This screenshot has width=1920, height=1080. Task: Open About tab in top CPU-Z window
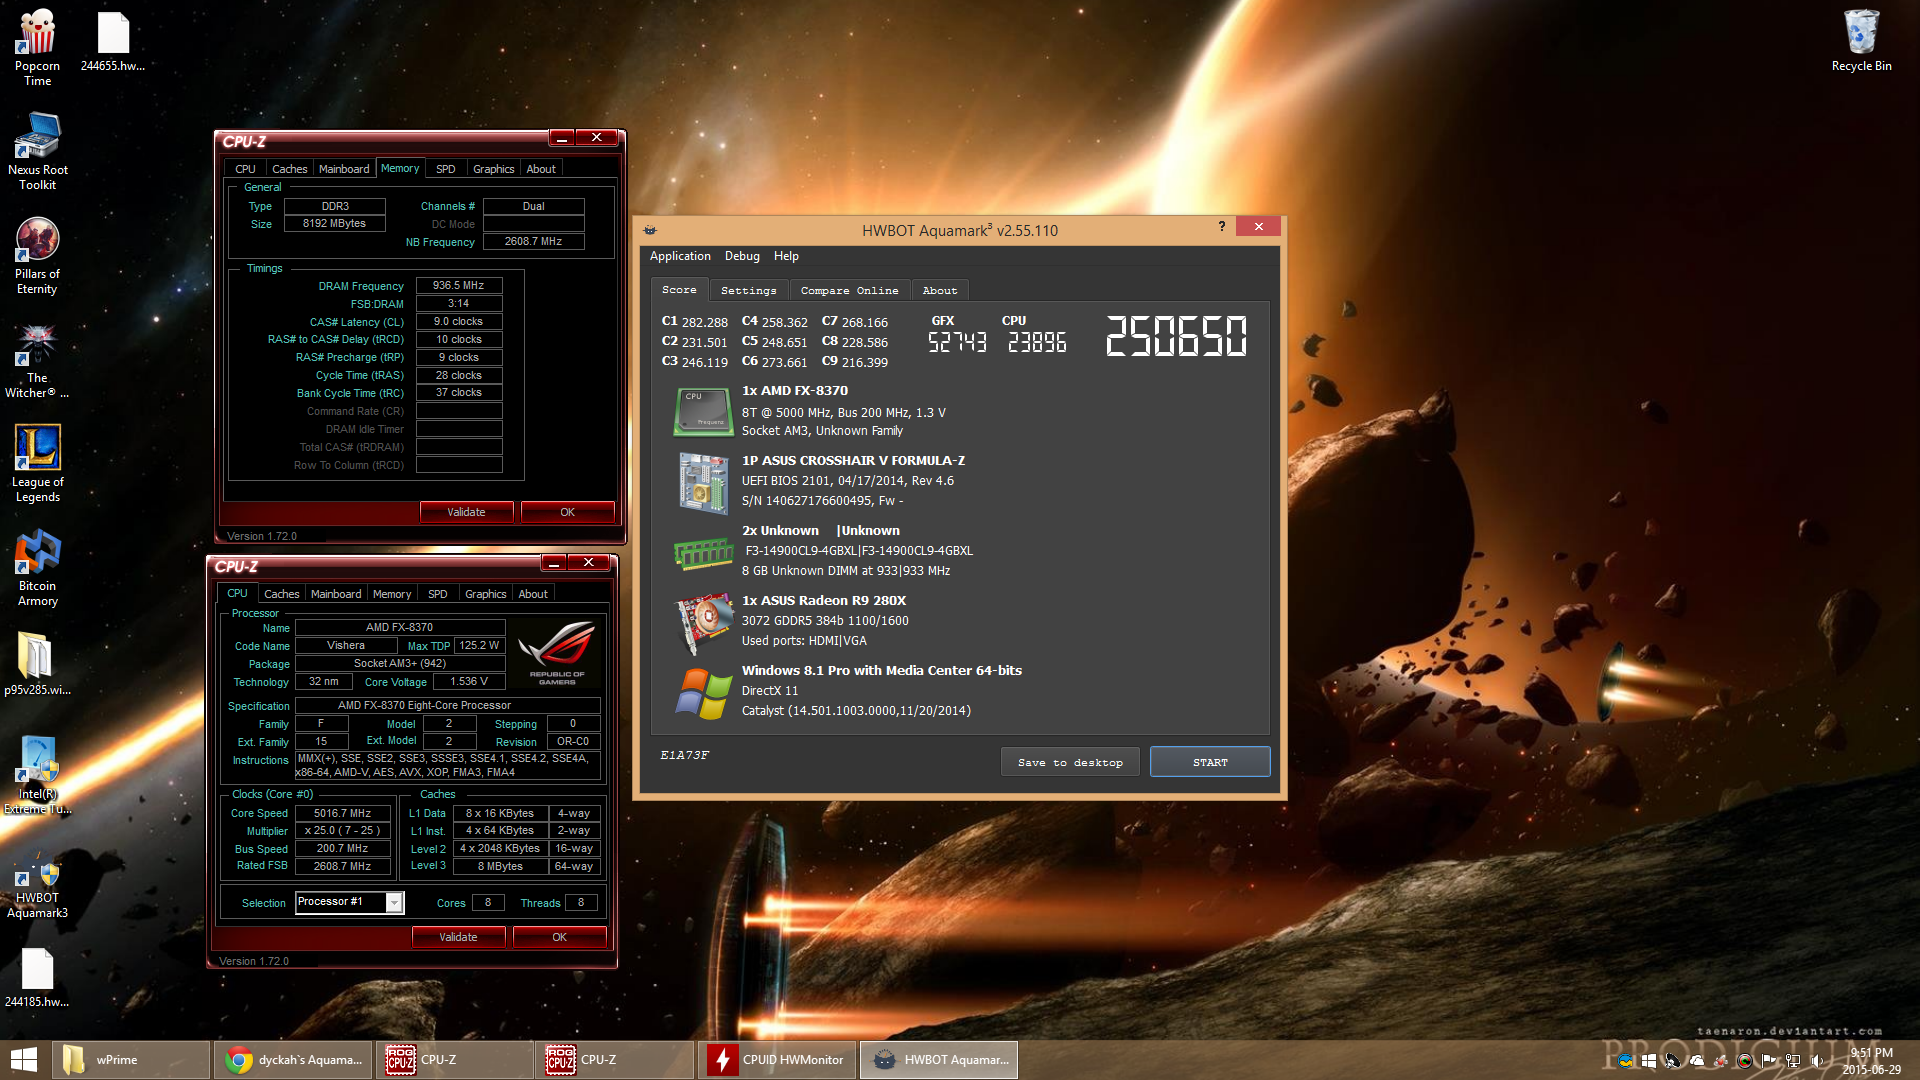(x=541, y=169)
